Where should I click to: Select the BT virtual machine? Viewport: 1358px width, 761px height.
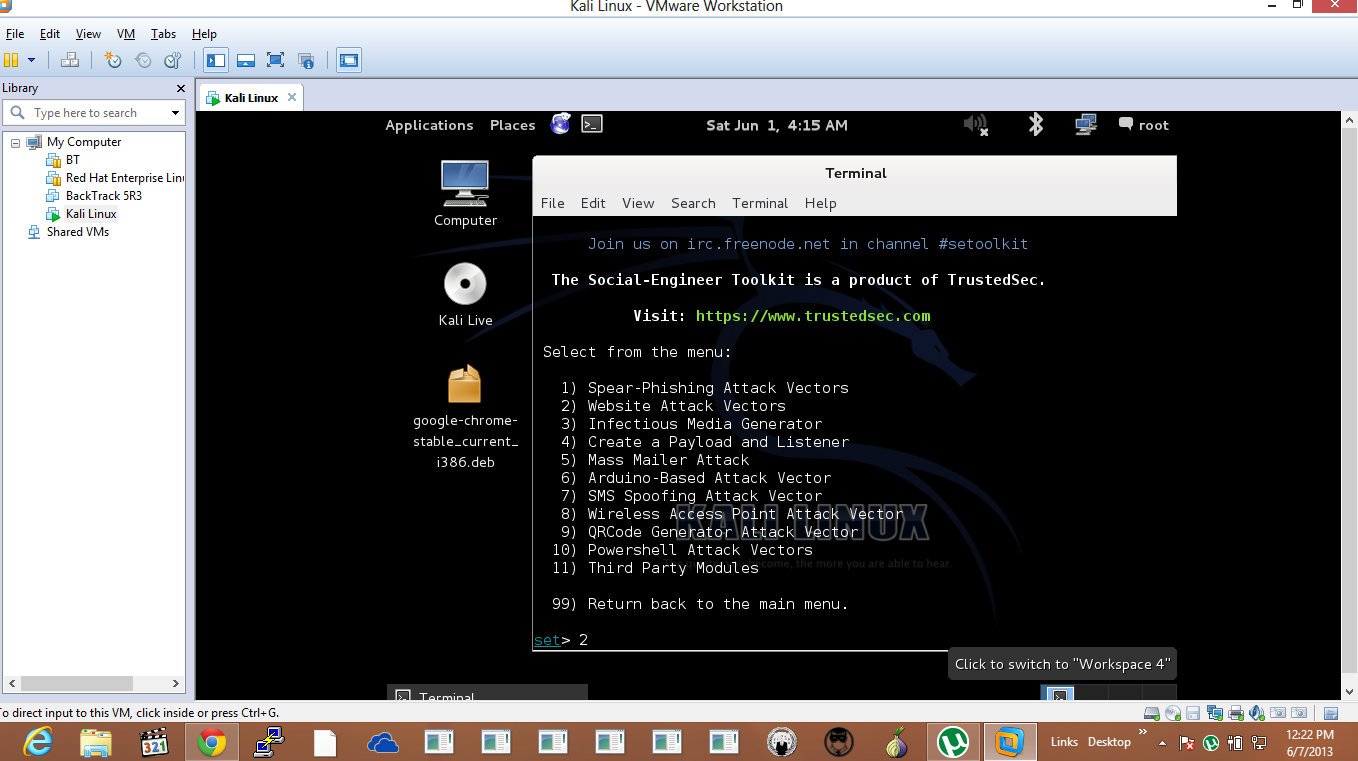point(73,160)
